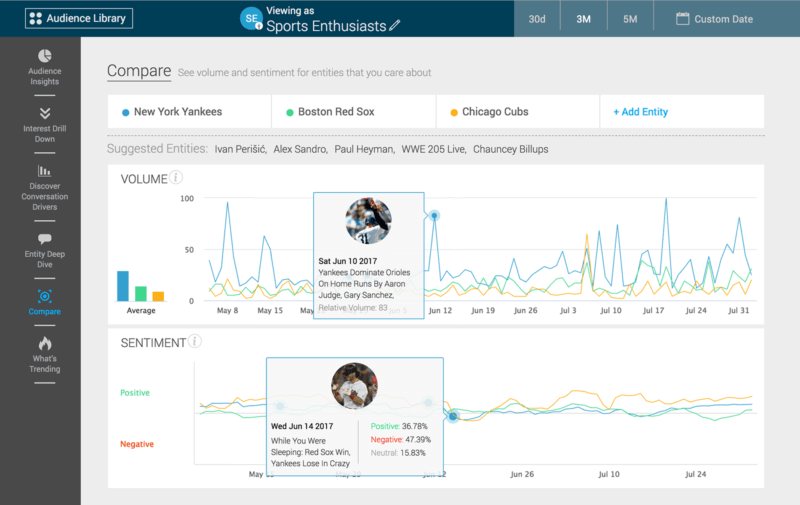The width and height of the screenshot is (800, 505).
Task: Click the Positive: 36.78% value
Action: tap(399, 426)
